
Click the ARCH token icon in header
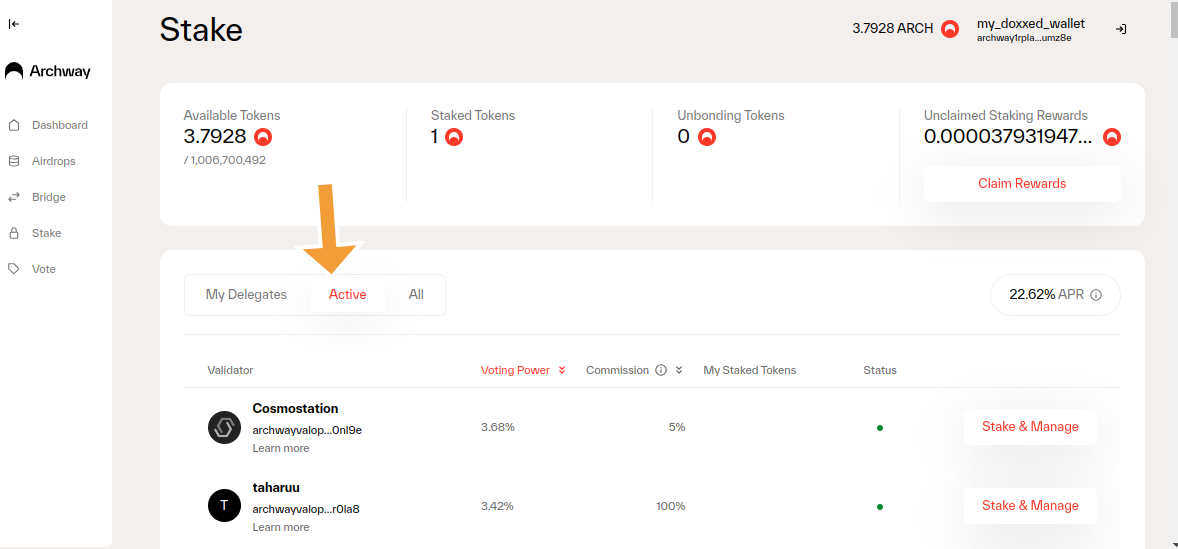tap(950, 29)
